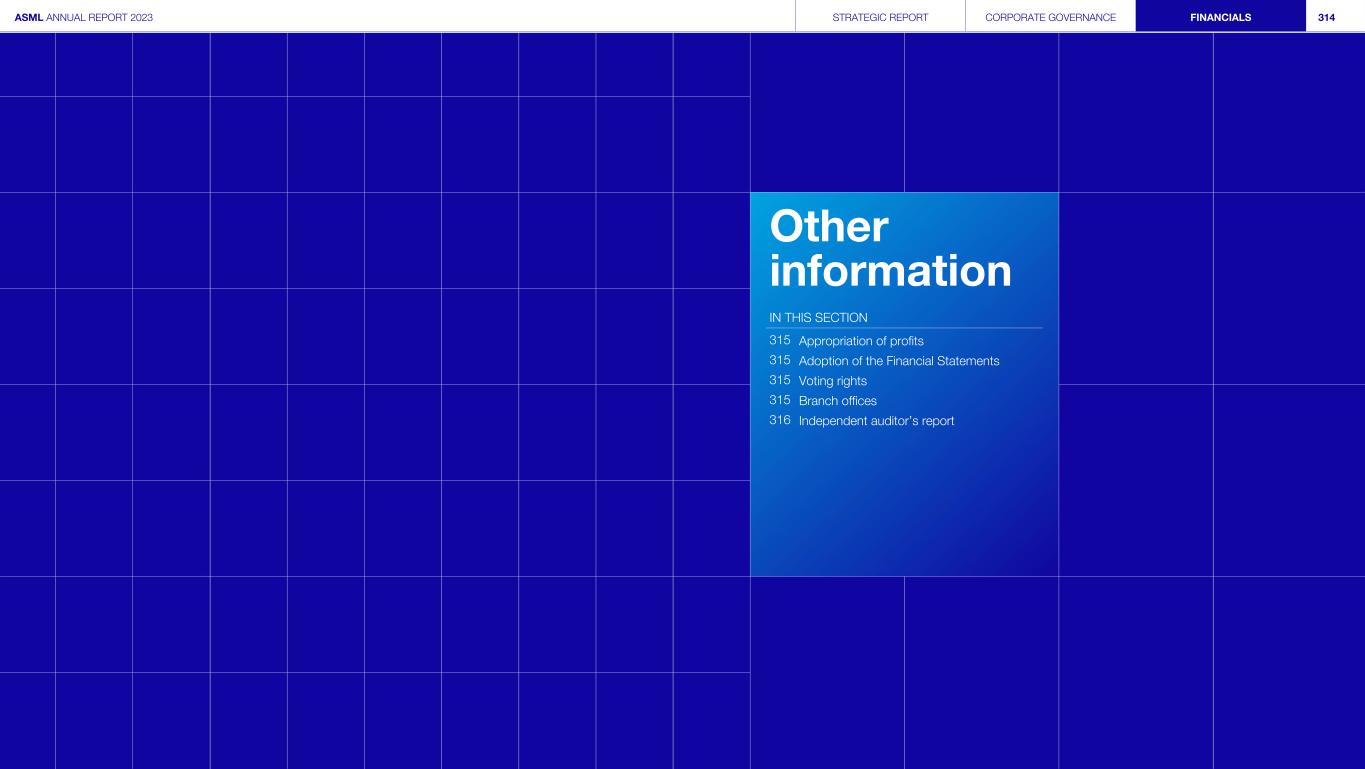This screenshot has height=769, width=1365.
Task: Click page number 316 beside auditor's report
Action: (780, 421)
